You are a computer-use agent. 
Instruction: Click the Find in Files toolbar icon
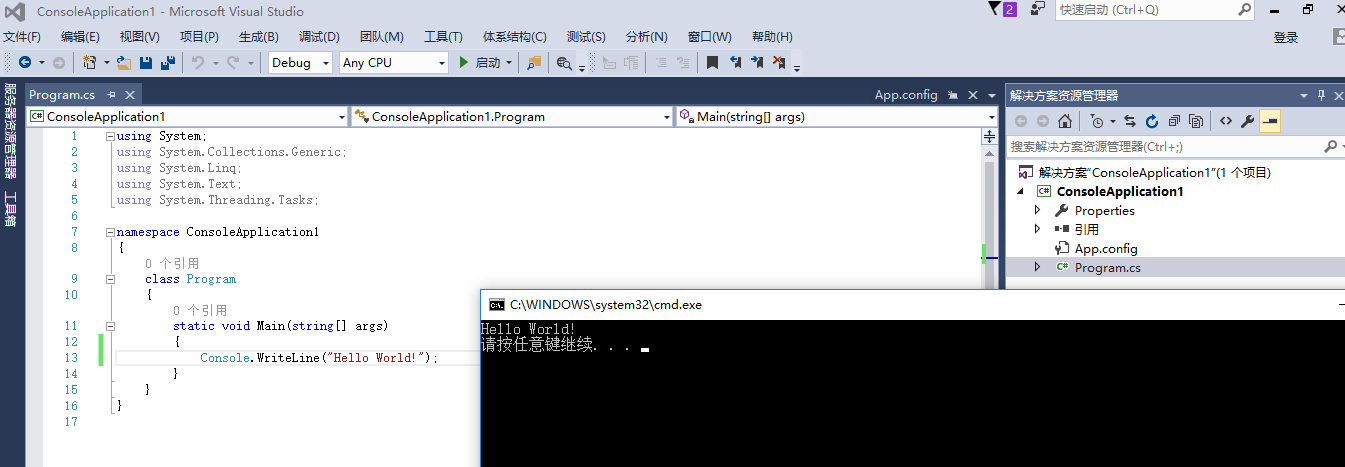[534, 62]
